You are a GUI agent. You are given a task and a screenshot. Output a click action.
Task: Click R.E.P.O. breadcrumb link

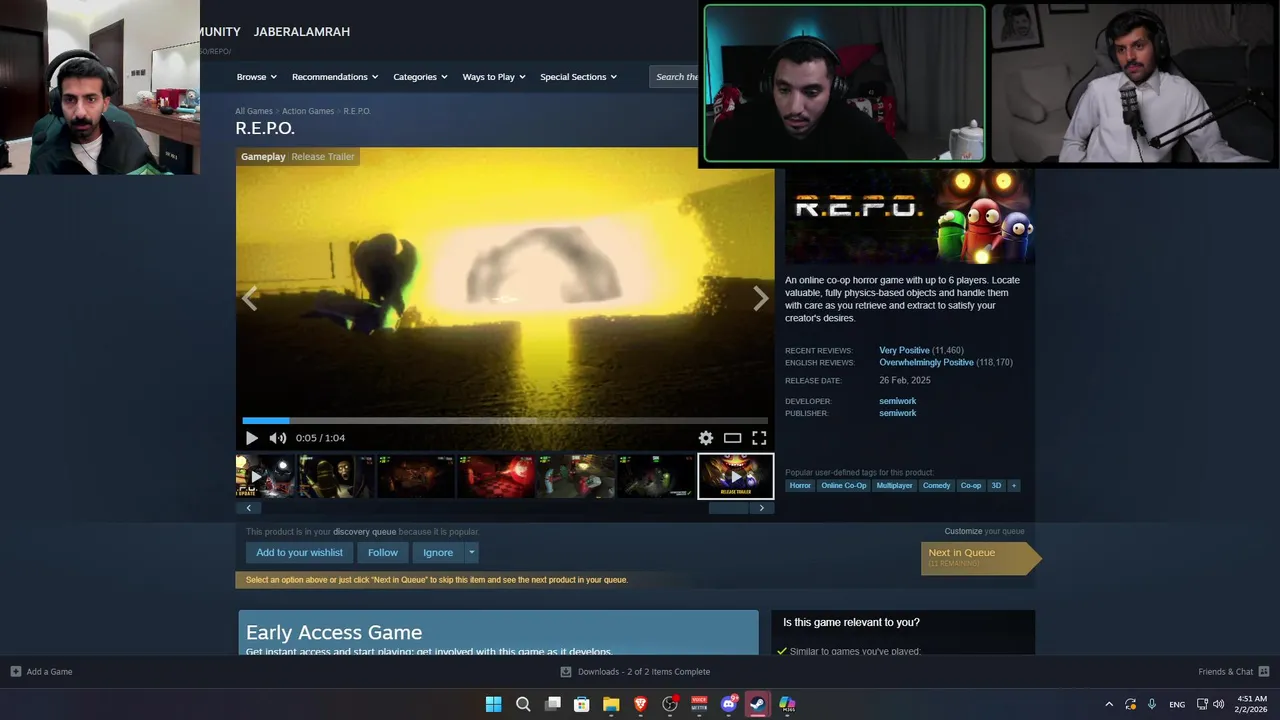click(357, 111)
